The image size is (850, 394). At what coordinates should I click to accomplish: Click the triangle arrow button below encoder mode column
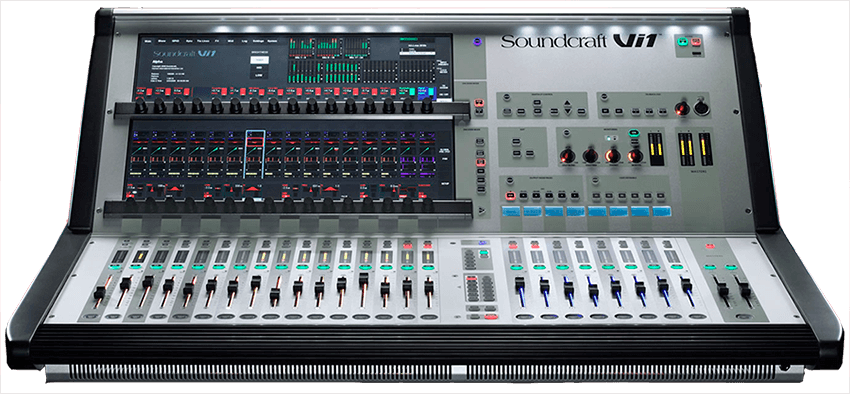click(482, 210)
